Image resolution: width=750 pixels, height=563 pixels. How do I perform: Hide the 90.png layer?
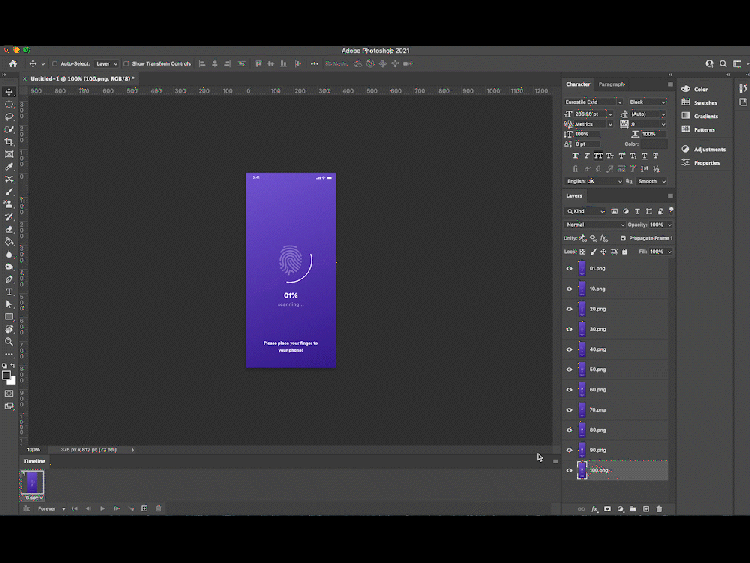(569, 450)
